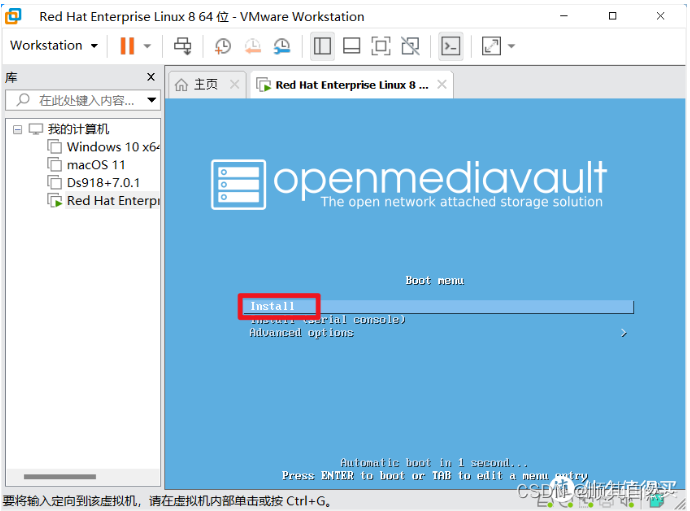The image size is (690, 511).
Task: Close the library panel
Action: click(x=151, y=77)
